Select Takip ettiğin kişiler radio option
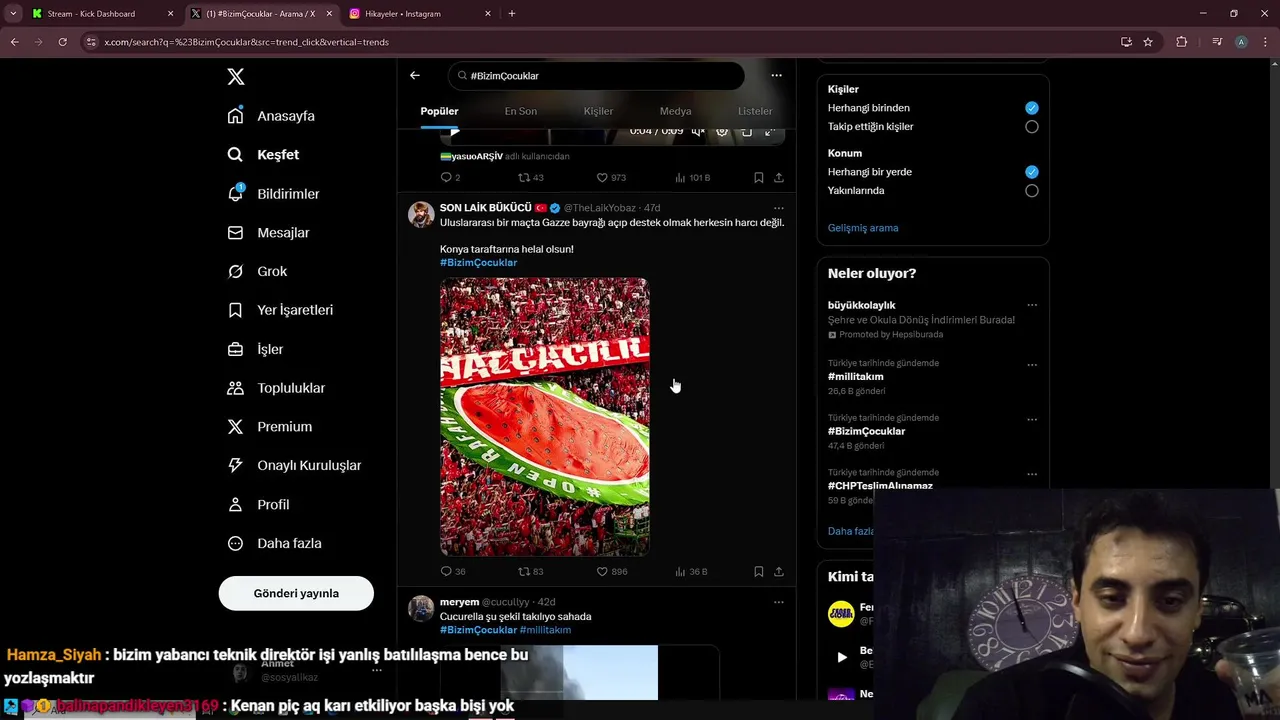The width and height of the screenshot is (1280, 720). pos(1032,127)
